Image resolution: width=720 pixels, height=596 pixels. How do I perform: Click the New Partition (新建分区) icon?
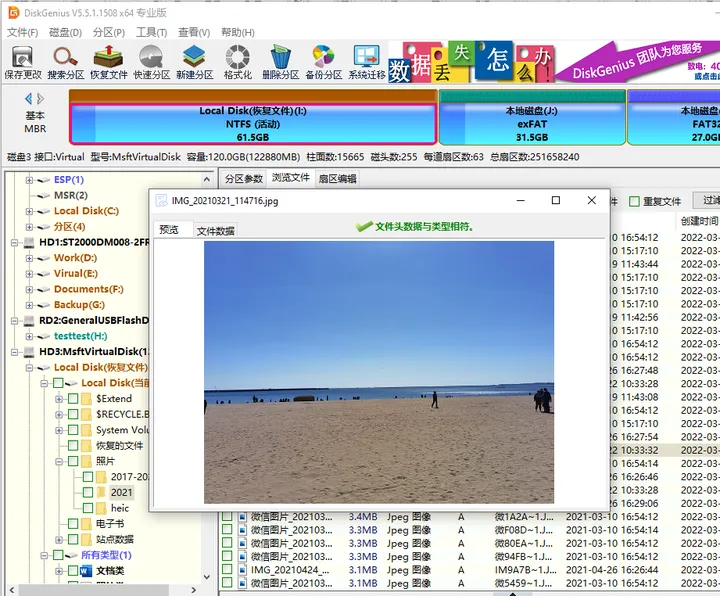click(x=195, y=62)
